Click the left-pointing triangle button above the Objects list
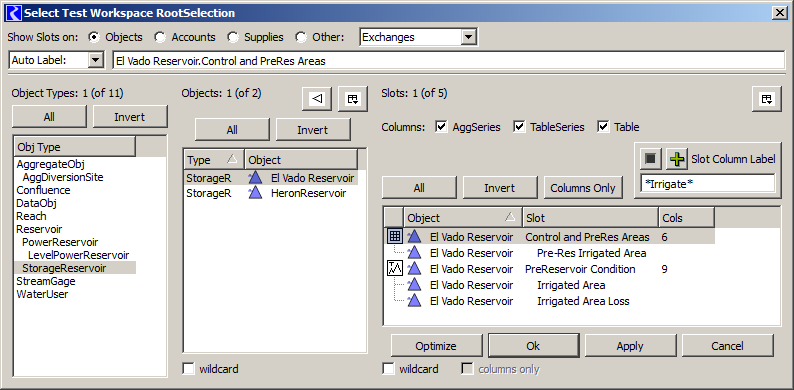This screenshot has height=390, width=794. point(317,99)
